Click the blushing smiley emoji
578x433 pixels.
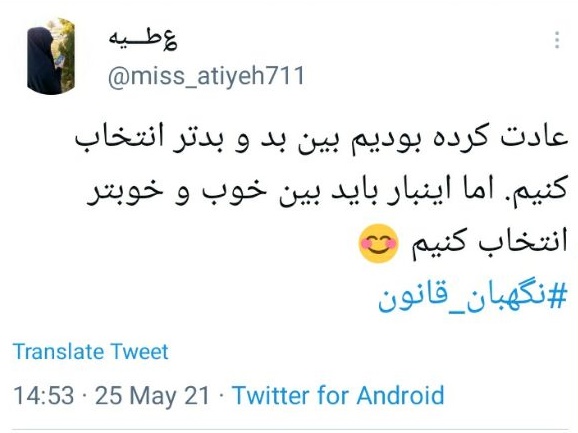(379, 243)
